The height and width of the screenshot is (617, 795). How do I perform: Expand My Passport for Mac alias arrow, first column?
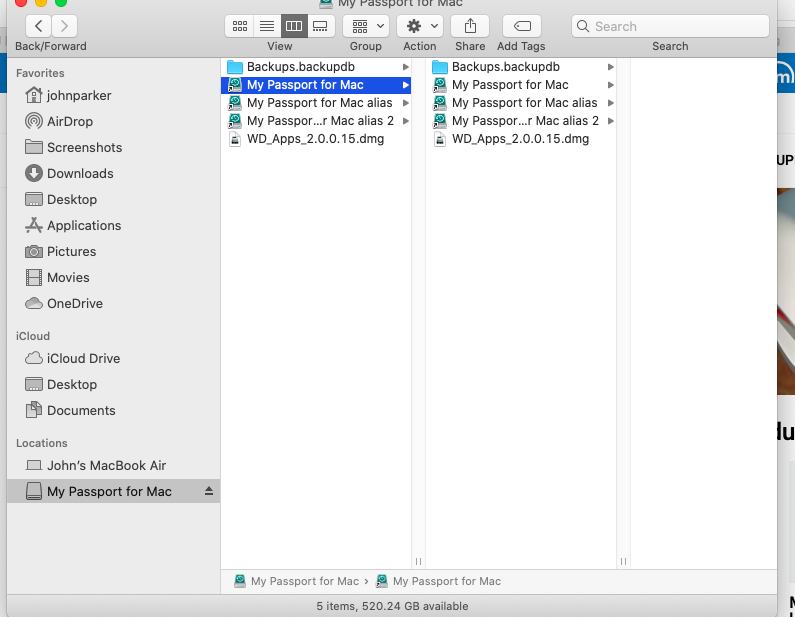(406, 103)
